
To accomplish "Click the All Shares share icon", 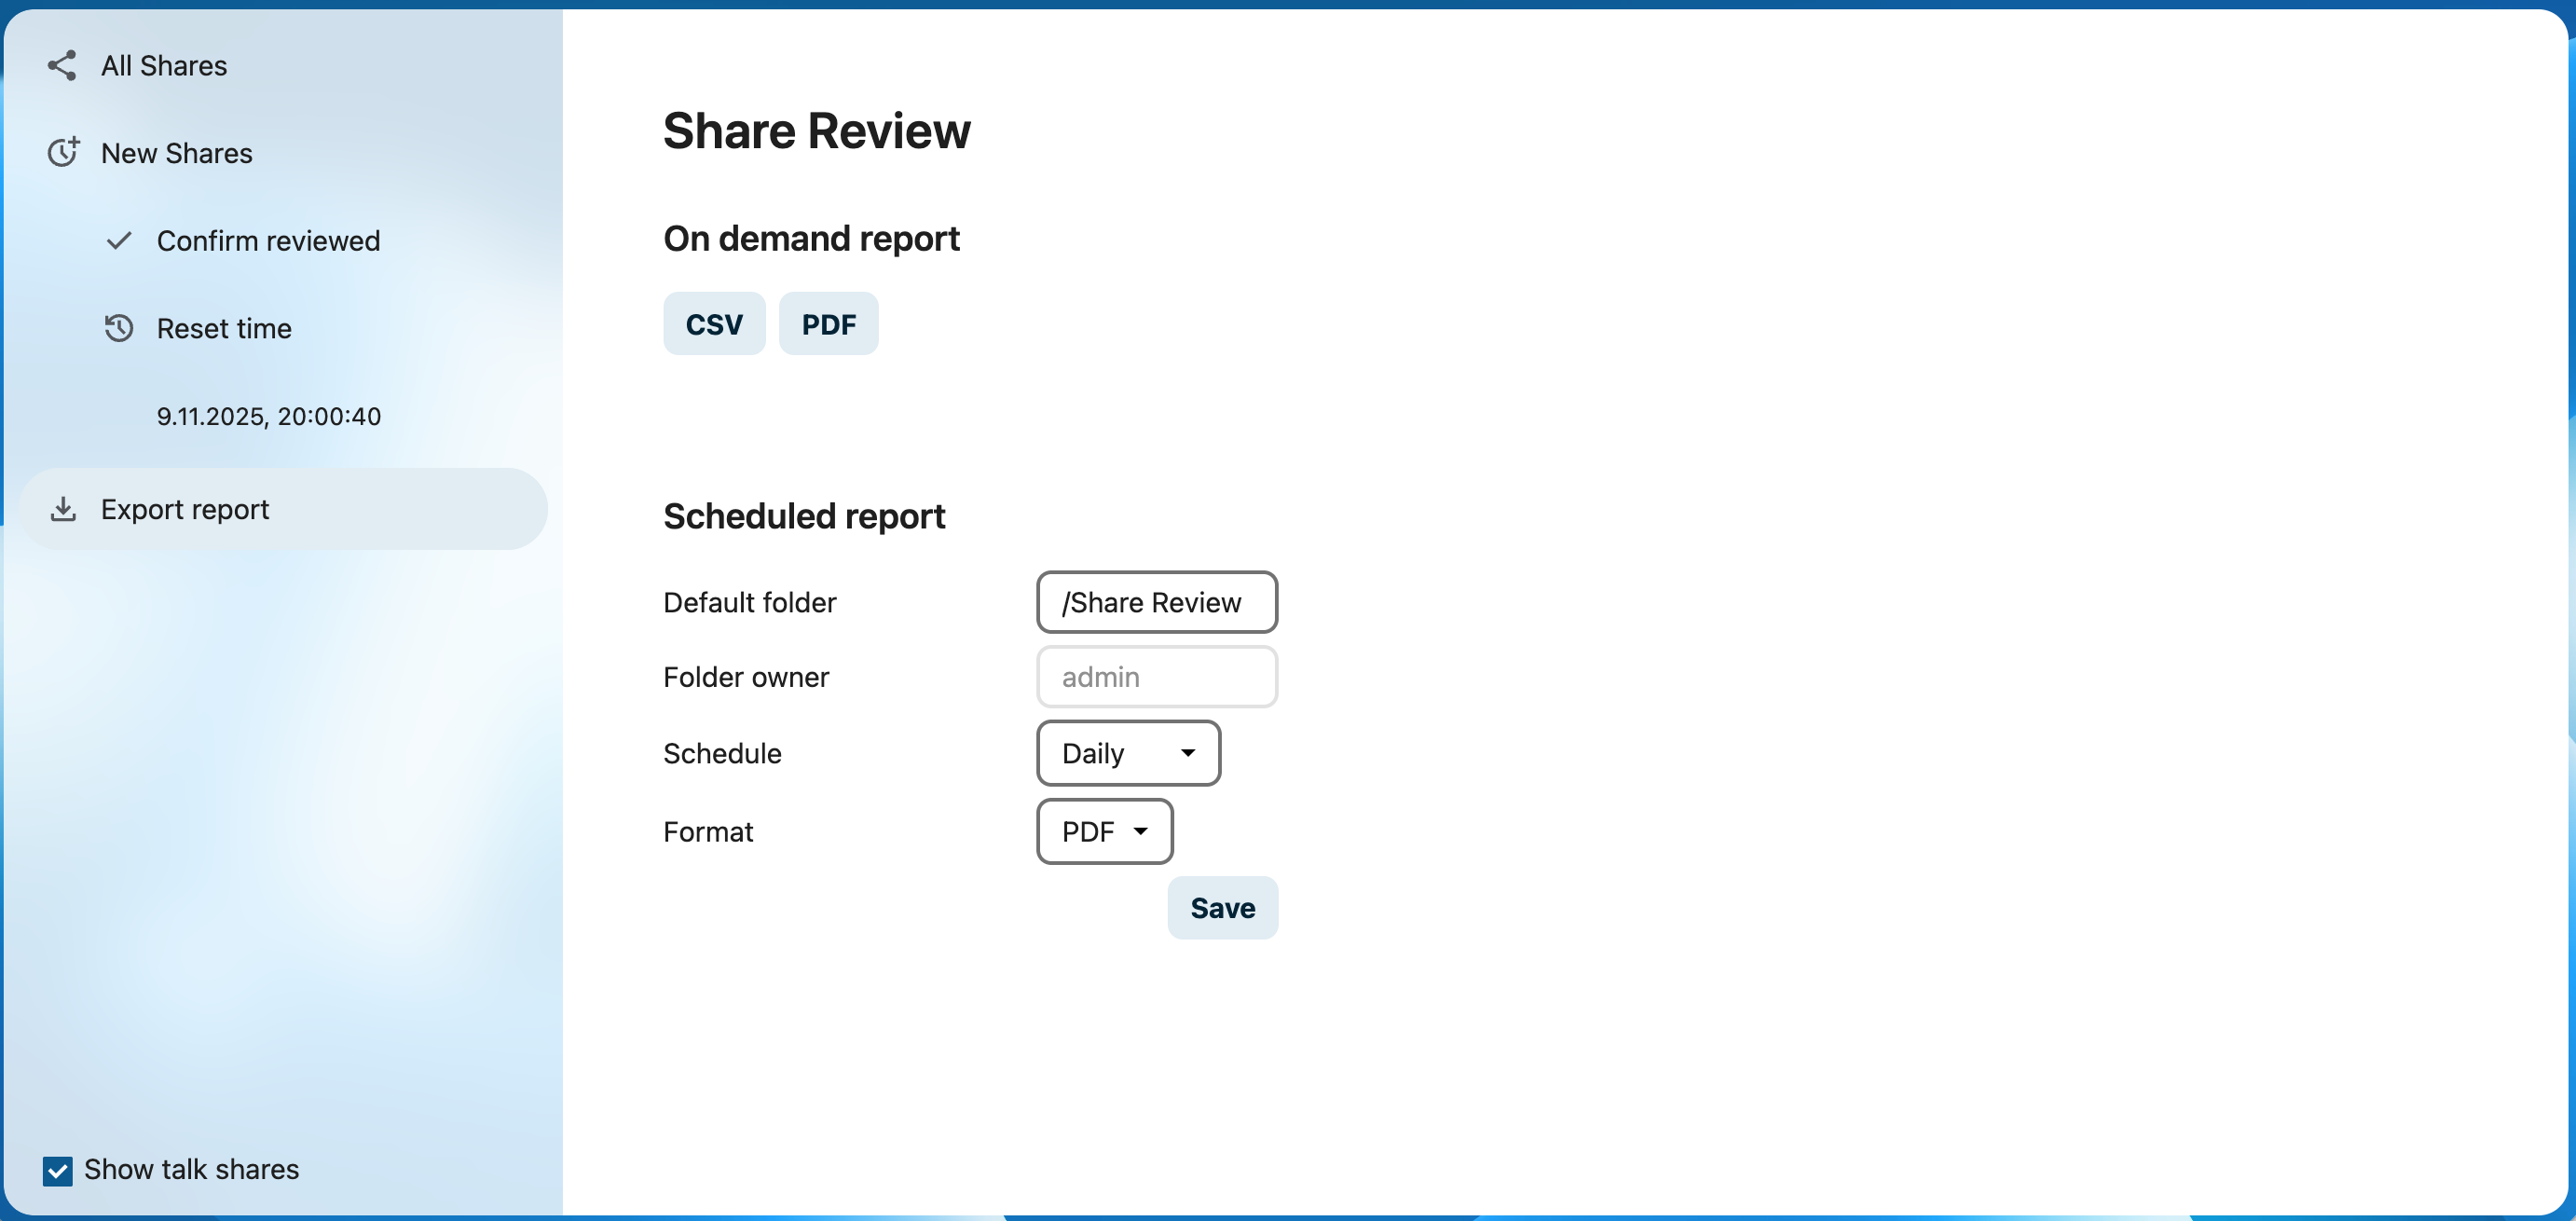I will tap(62, 66).
